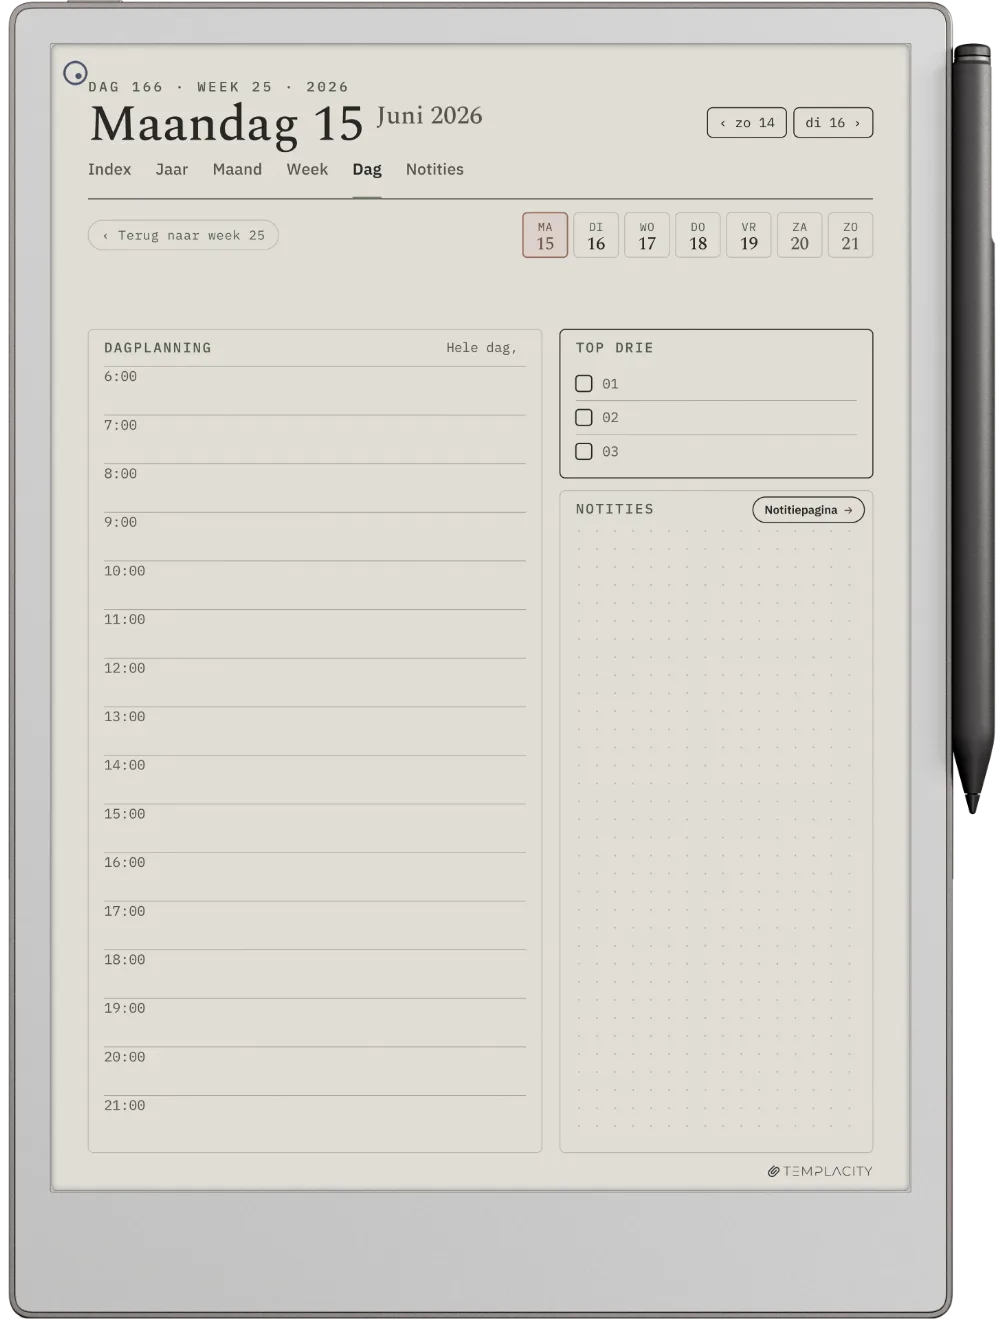This screenshot has width=1000, height=1319.
Task: Select day ZA 20 in week strip
Action: pos(800,235)
